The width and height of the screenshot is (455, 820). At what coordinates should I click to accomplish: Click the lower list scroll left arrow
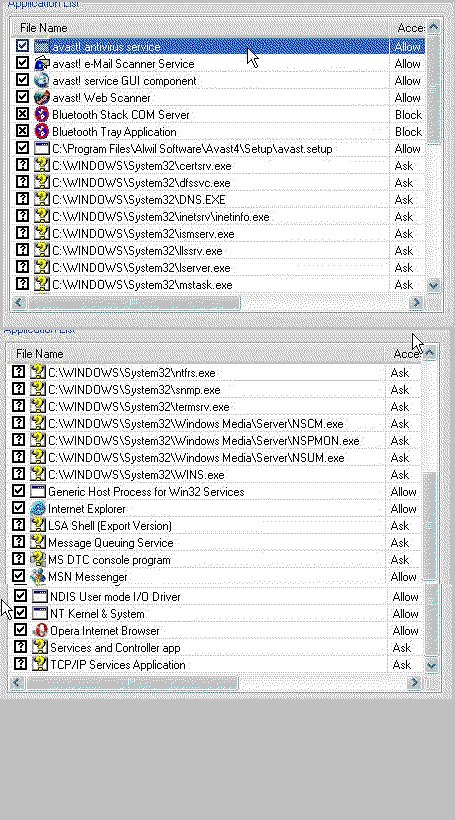17,682
